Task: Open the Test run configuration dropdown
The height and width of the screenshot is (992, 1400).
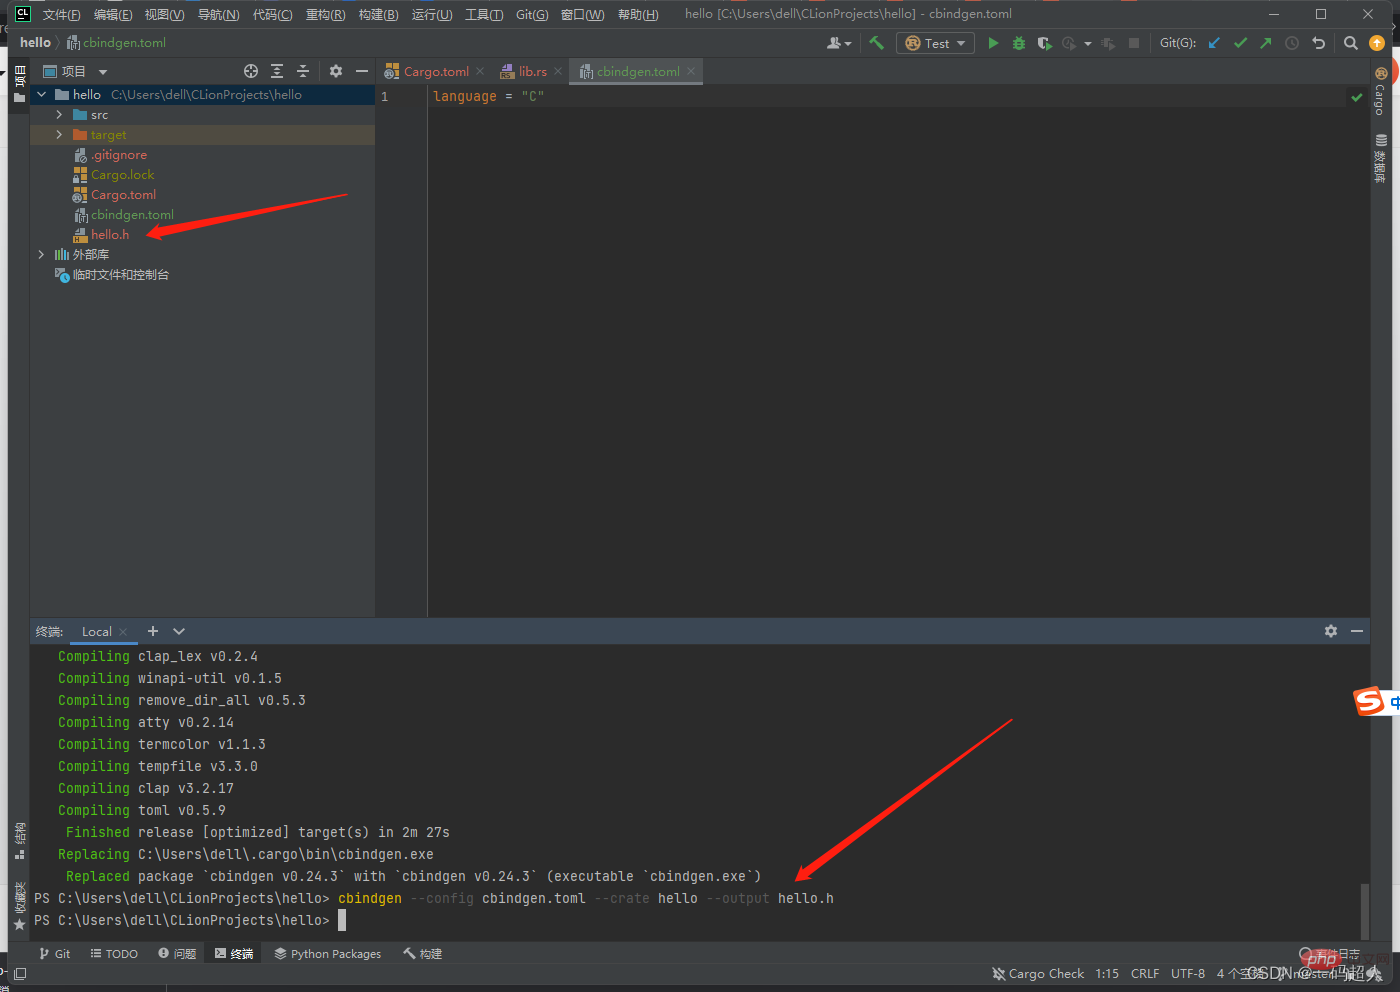Action: (x=936, y=43)
